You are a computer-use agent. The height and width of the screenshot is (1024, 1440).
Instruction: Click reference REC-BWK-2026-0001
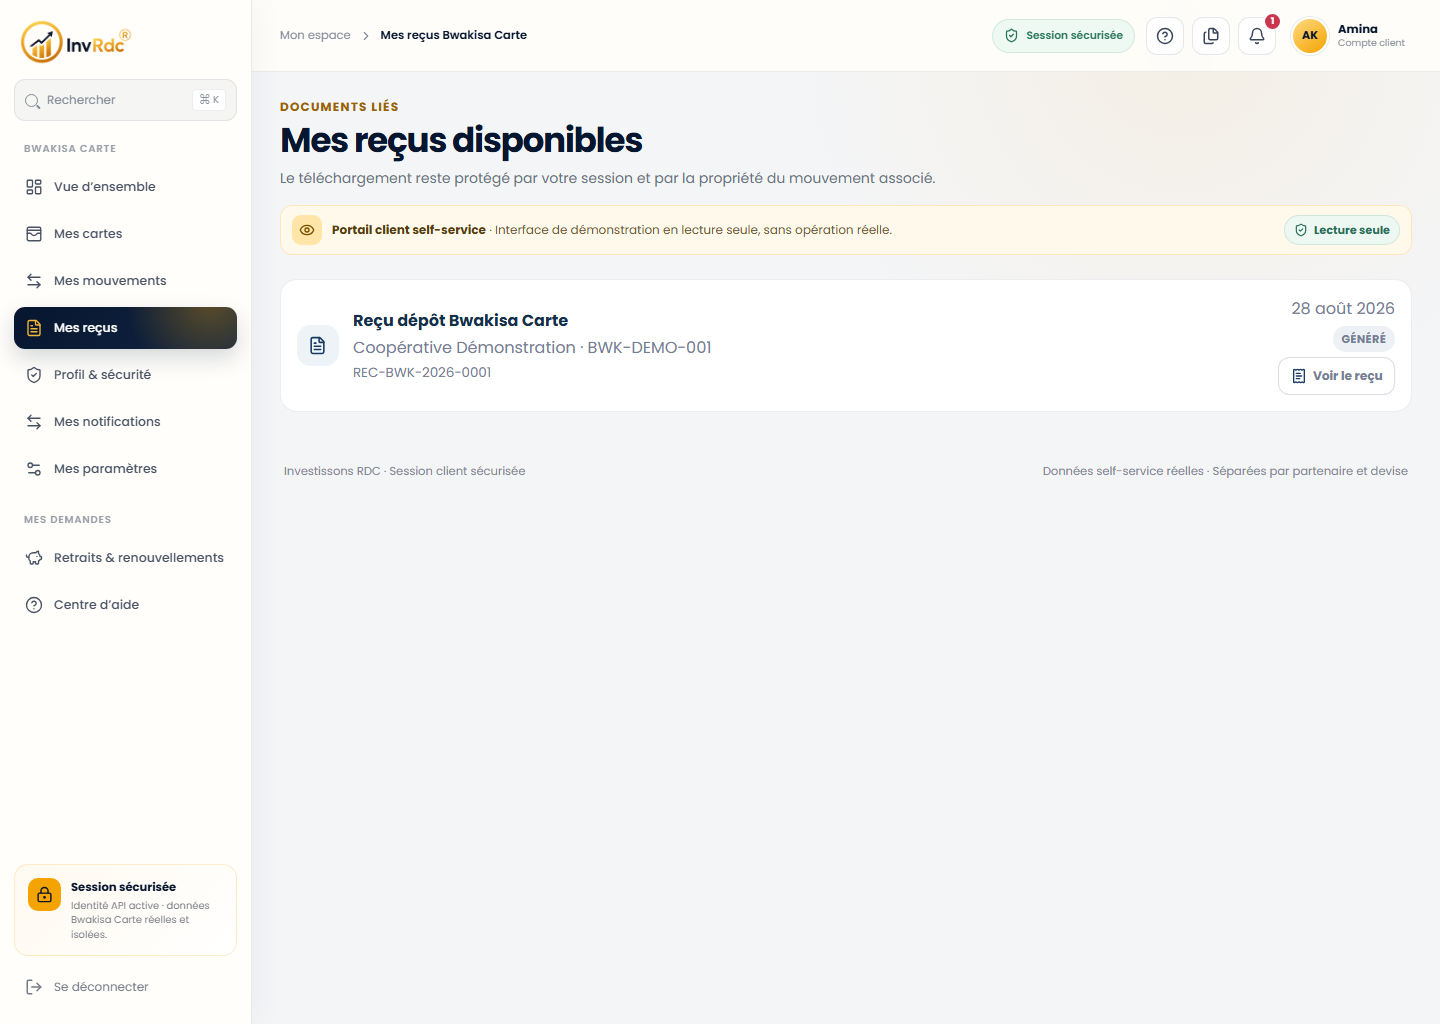click(x=422, y=372)
